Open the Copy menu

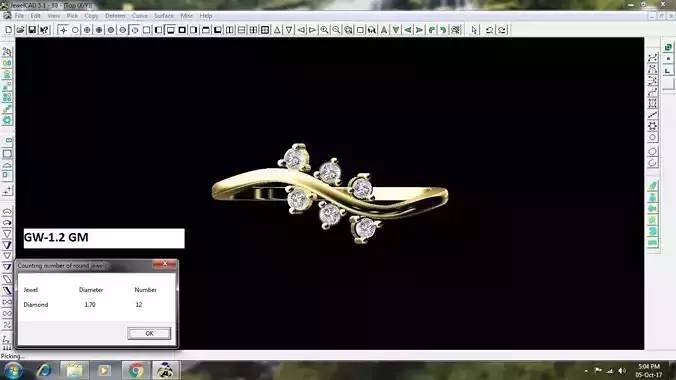91,16
